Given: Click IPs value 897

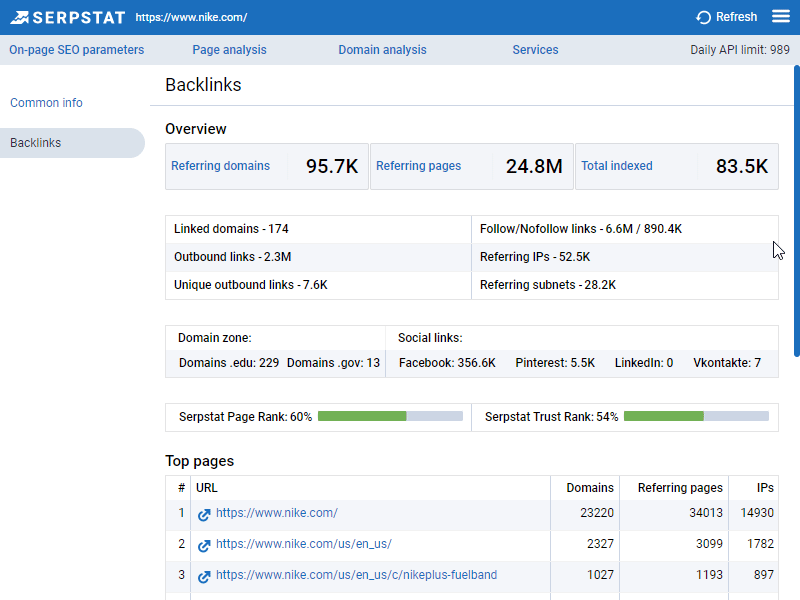Looking at the screenshot, I should coord(764,574).
